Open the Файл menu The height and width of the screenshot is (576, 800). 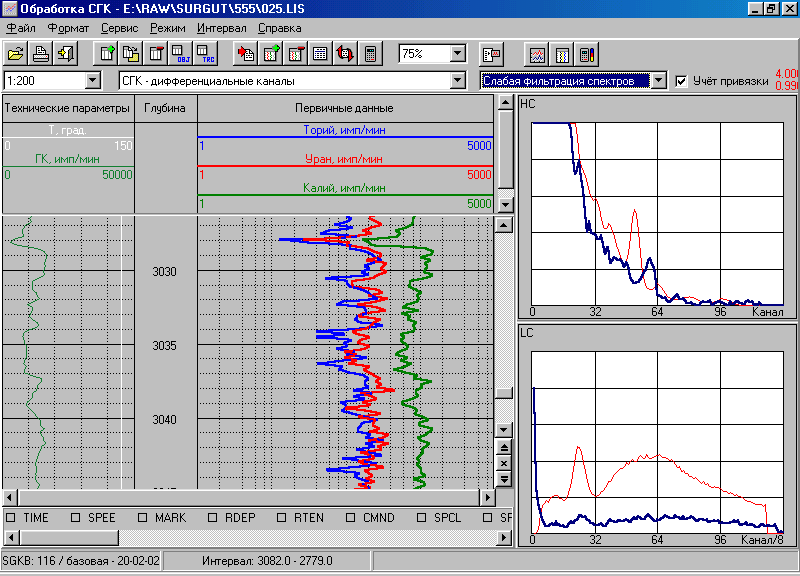pos(21,28)
